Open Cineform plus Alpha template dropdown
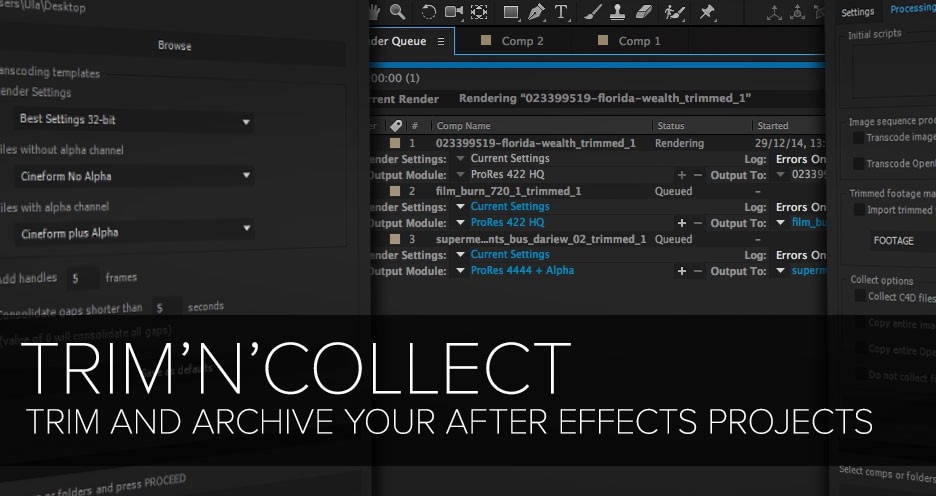 134,232
